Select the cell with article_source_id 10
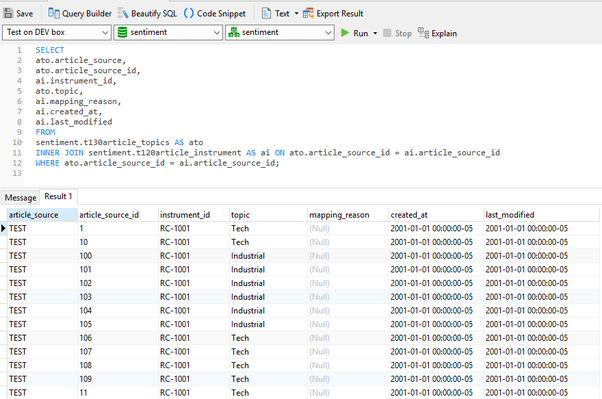602x399 pixels. pos(118,242)
